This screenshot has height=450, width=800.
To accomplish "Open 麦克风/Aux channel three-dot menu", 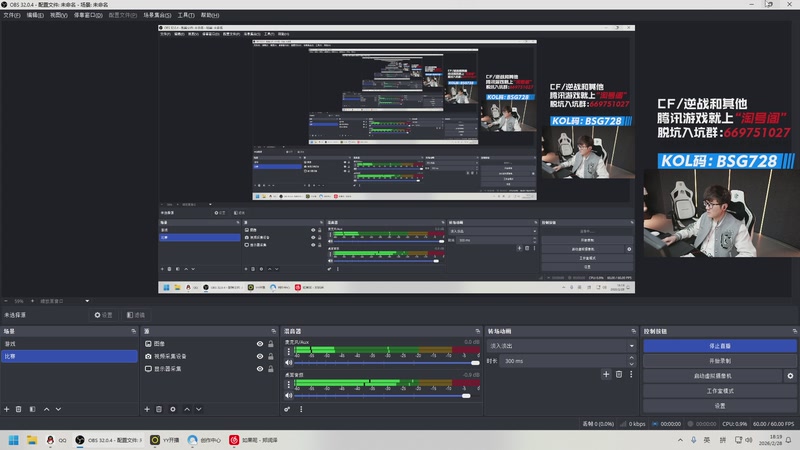I will point(289,352).
